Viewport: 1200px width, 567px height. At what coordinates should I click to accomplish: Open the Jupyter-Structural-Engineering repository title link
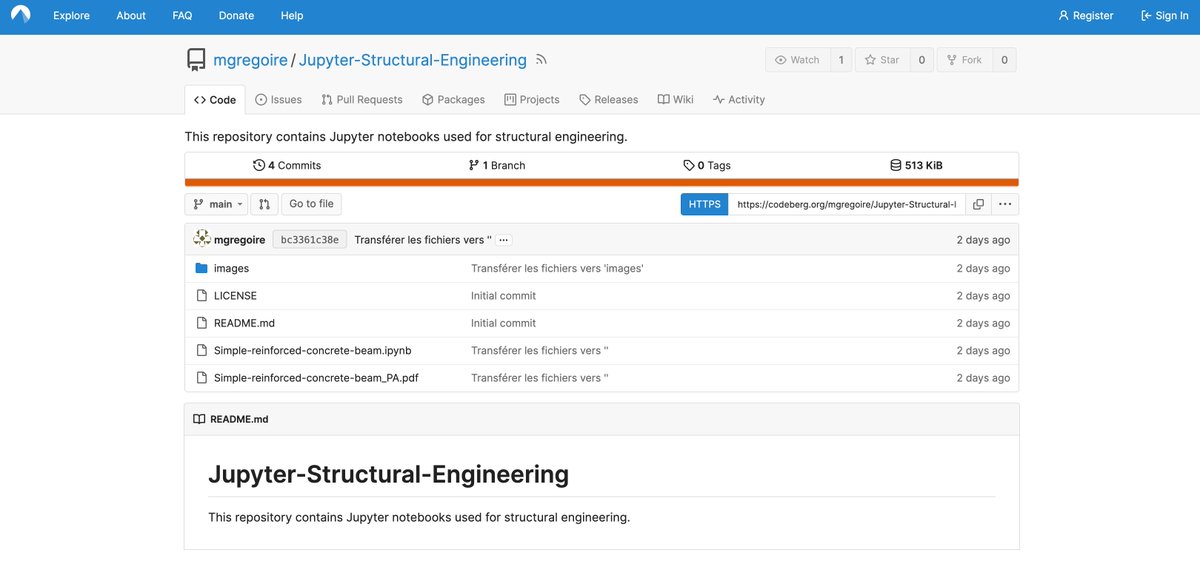click(413, 60)
